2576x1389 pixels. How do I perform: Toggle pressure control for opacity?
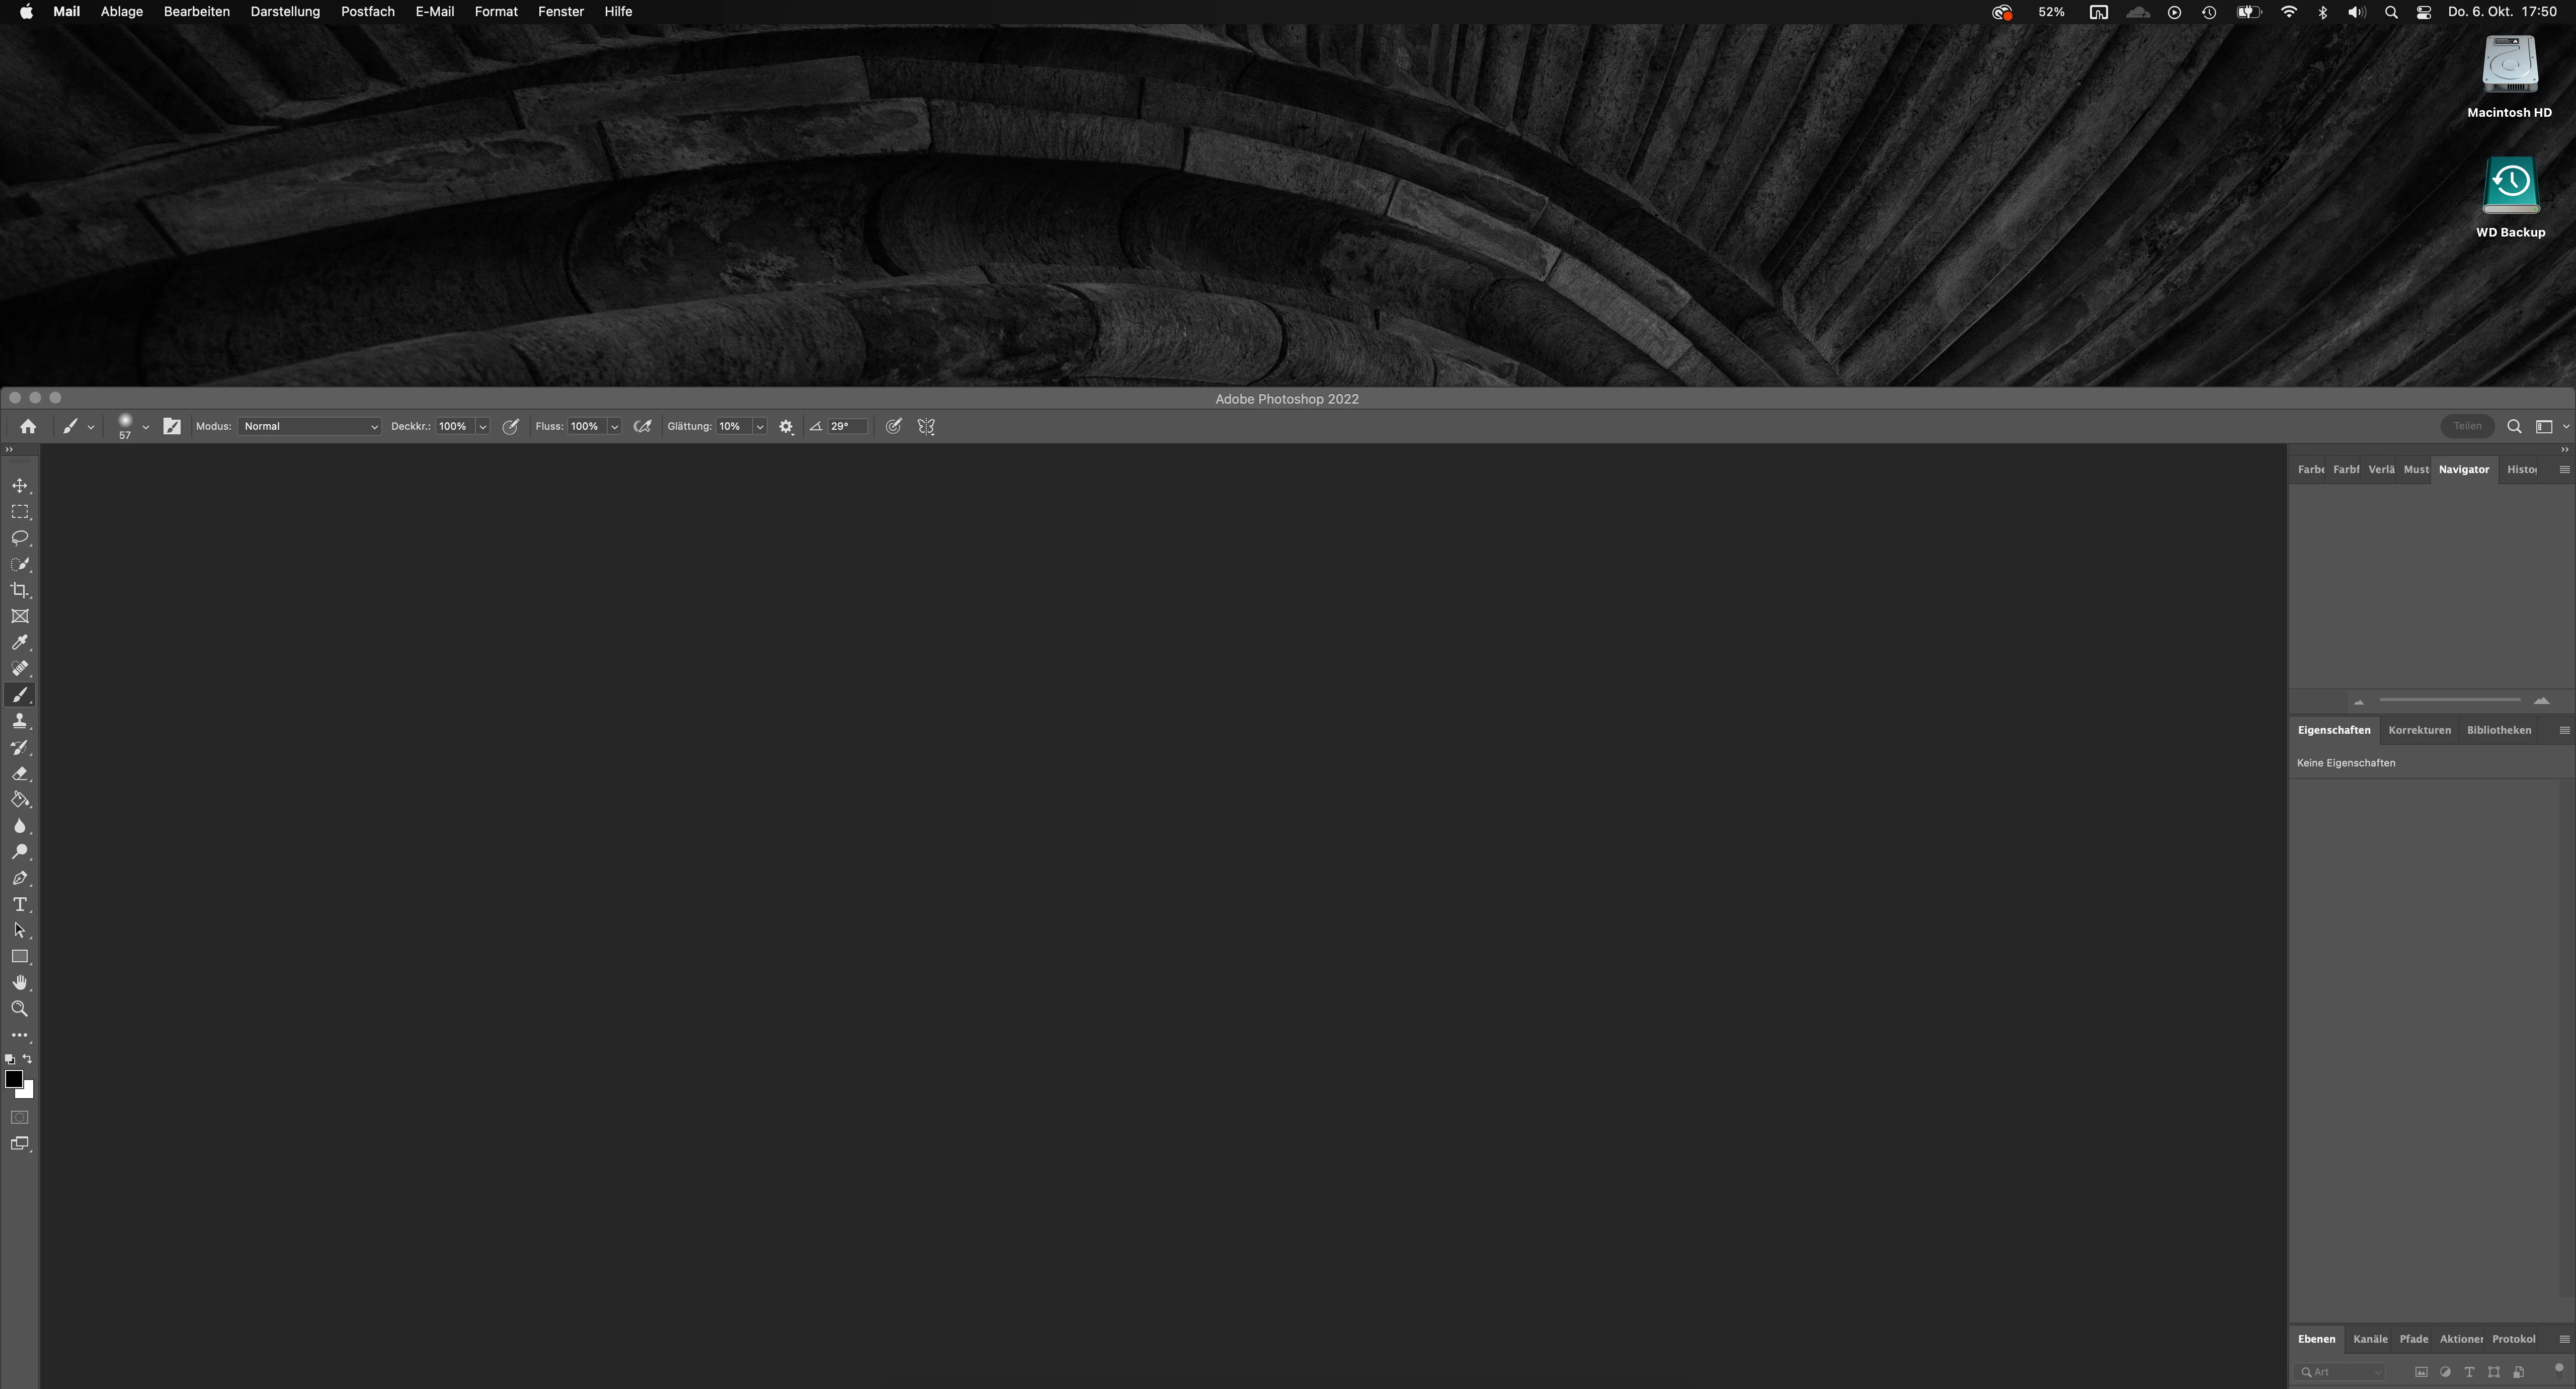[510, 427]
